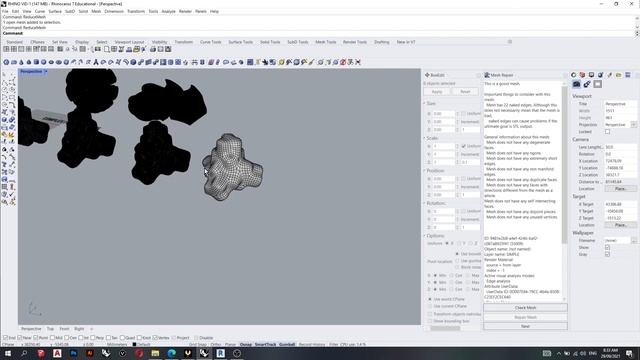Toggle the Quad object snap
The width and height of the screenshot is (640, 360).
click(122, 338)
